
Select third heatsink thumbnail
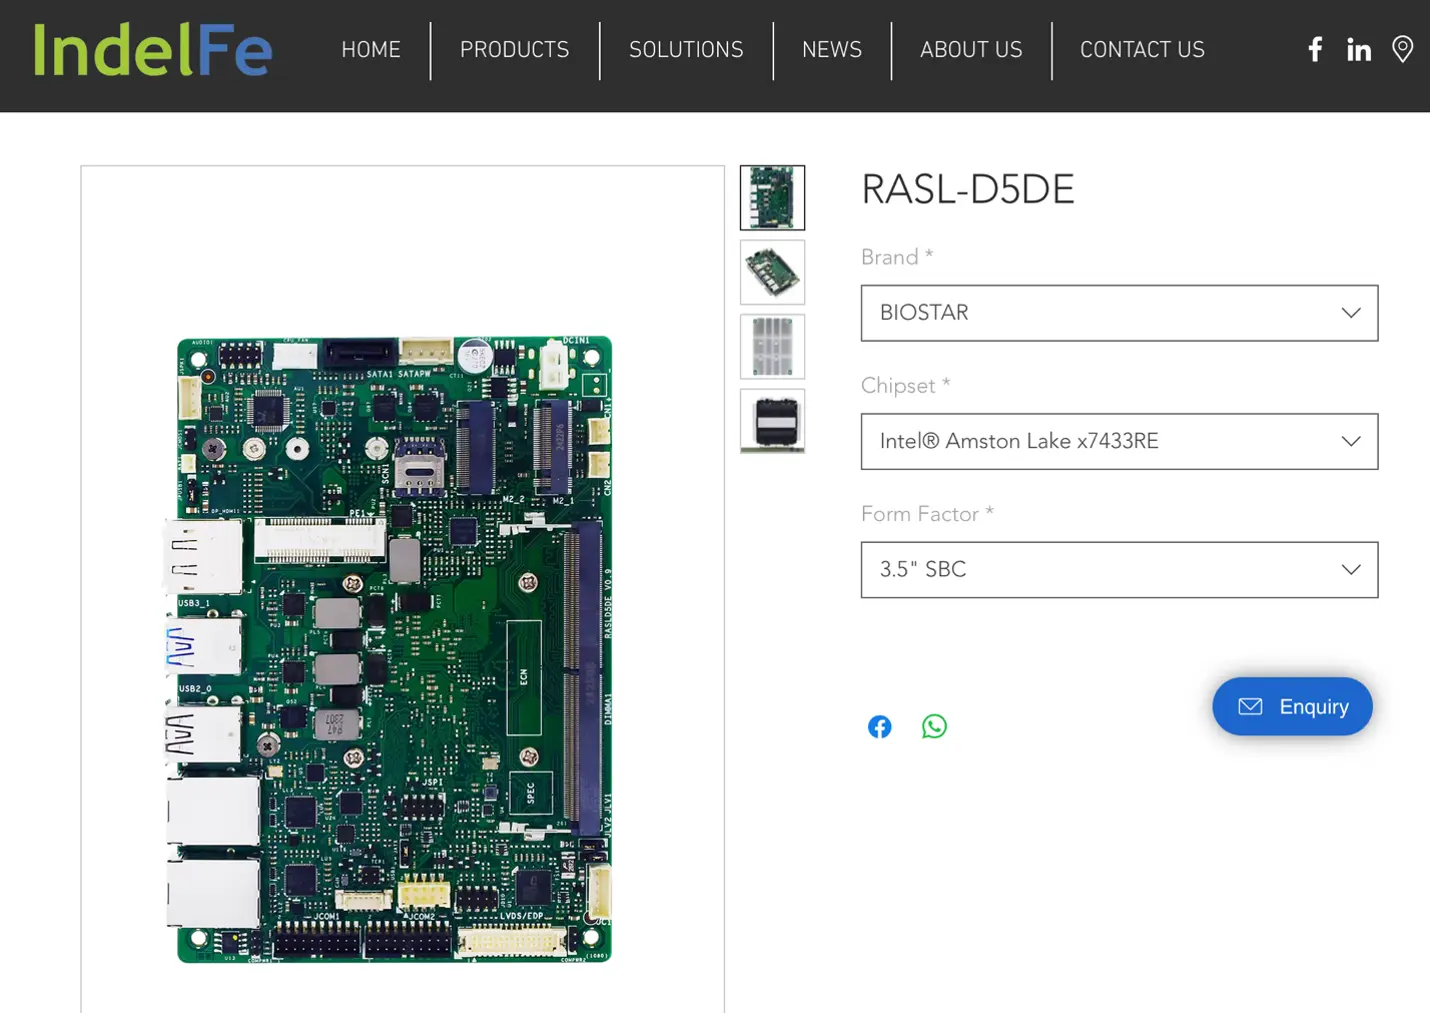coord(772,347)
